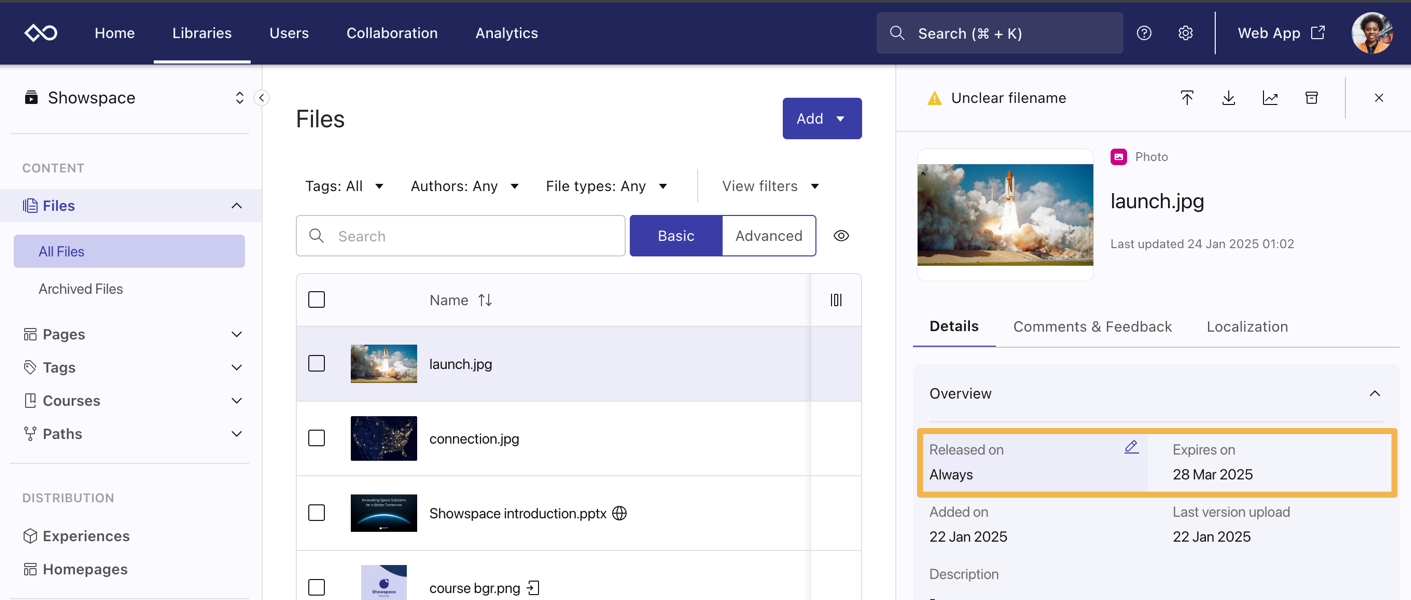Click the Showspace library icon
This screenshot has width=1411, height=600.
click(x=31, y=98)
